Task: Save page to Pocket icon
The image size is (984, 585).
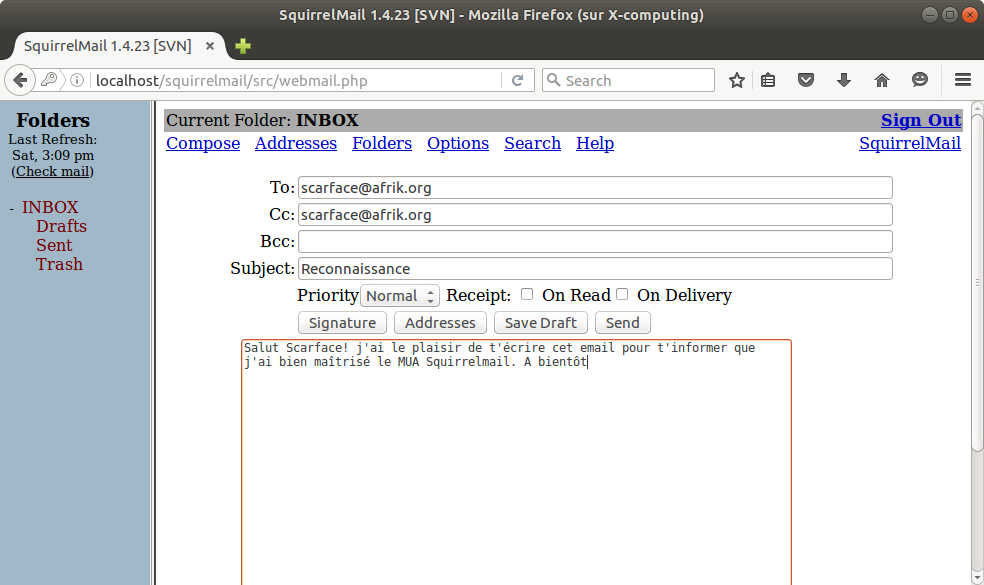Action: coord(806,80)
